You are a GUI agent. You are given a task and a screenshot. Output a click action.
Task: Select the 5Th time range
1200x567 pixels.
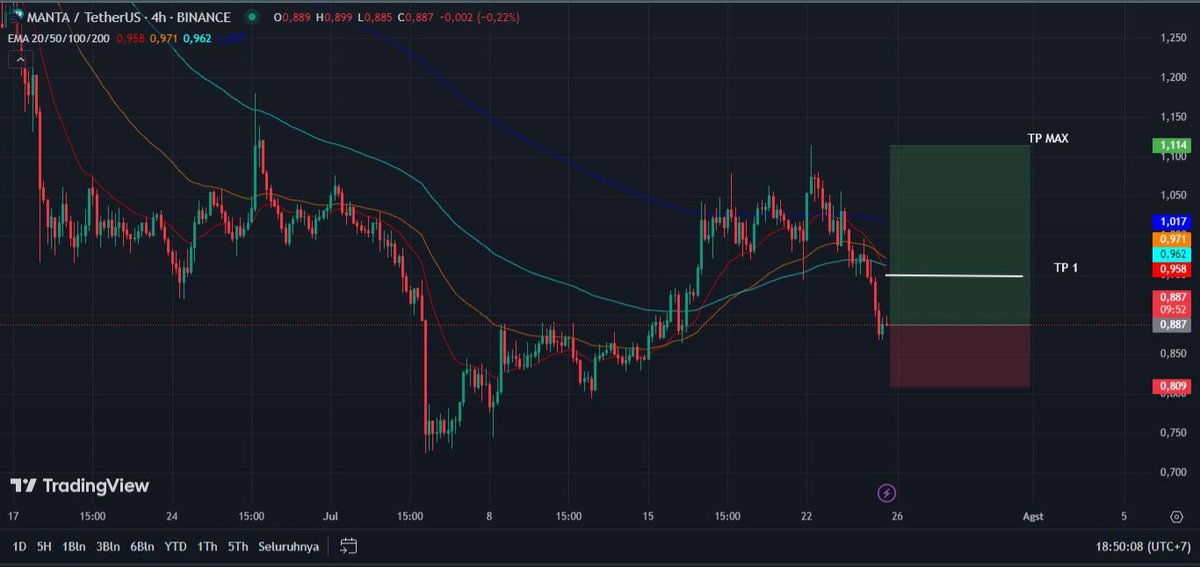coord(237,547)
